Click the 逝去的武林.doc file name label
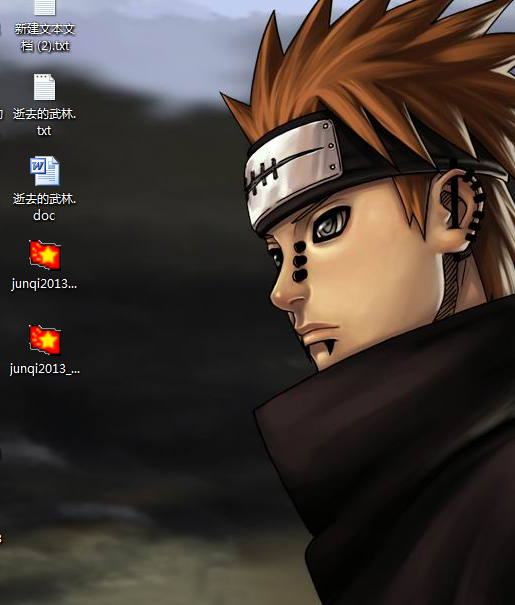 click(x=44, y=207)
